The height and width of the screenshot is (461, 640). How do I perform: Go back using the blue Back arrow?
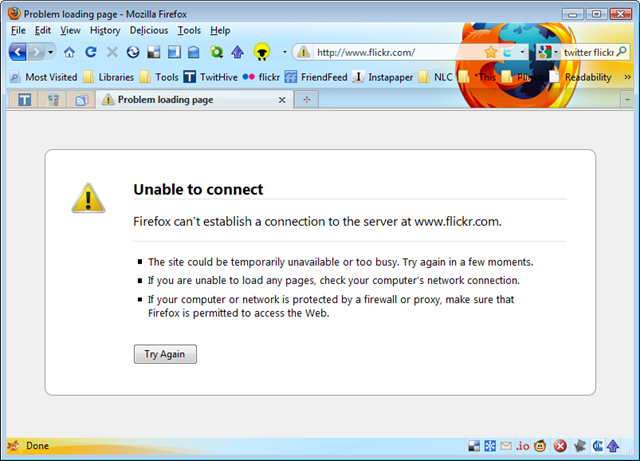pyautogui.click(x=18, y=52)
